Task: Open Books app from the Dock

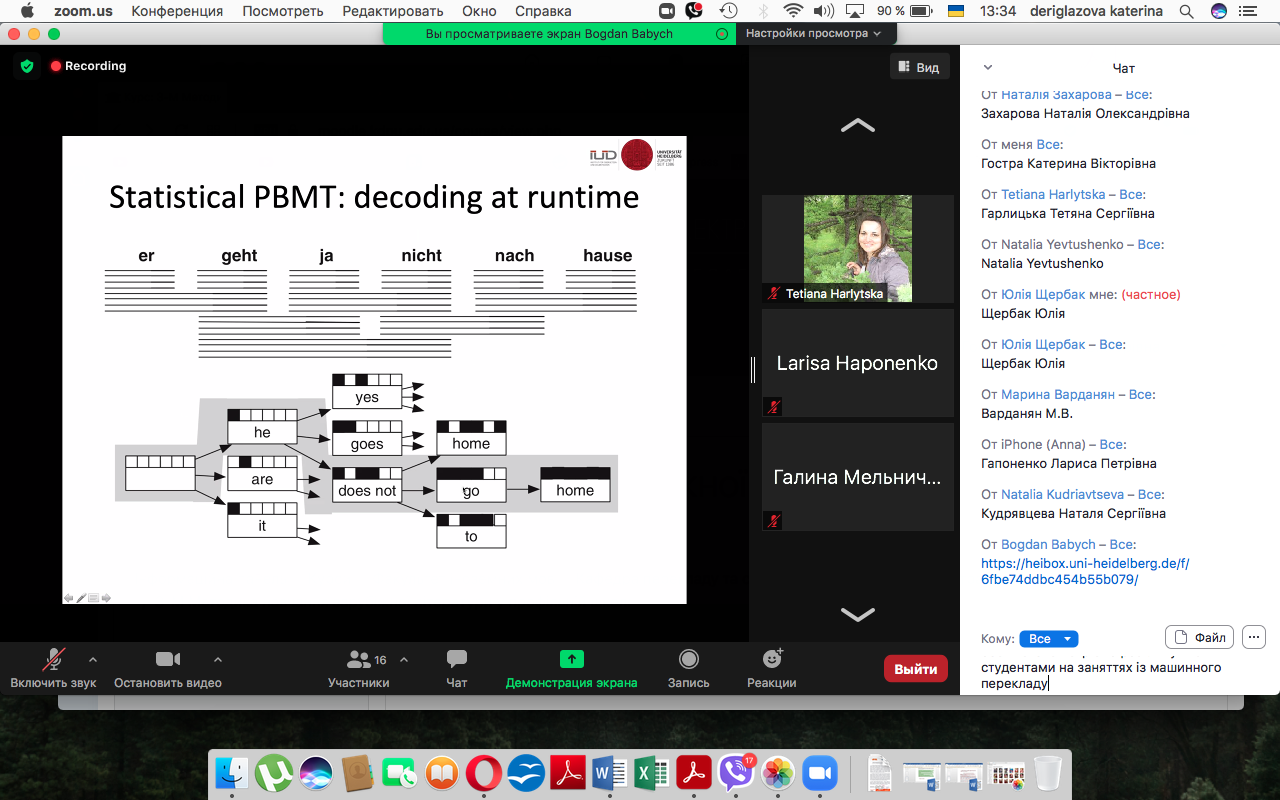Action: (441, 773)
